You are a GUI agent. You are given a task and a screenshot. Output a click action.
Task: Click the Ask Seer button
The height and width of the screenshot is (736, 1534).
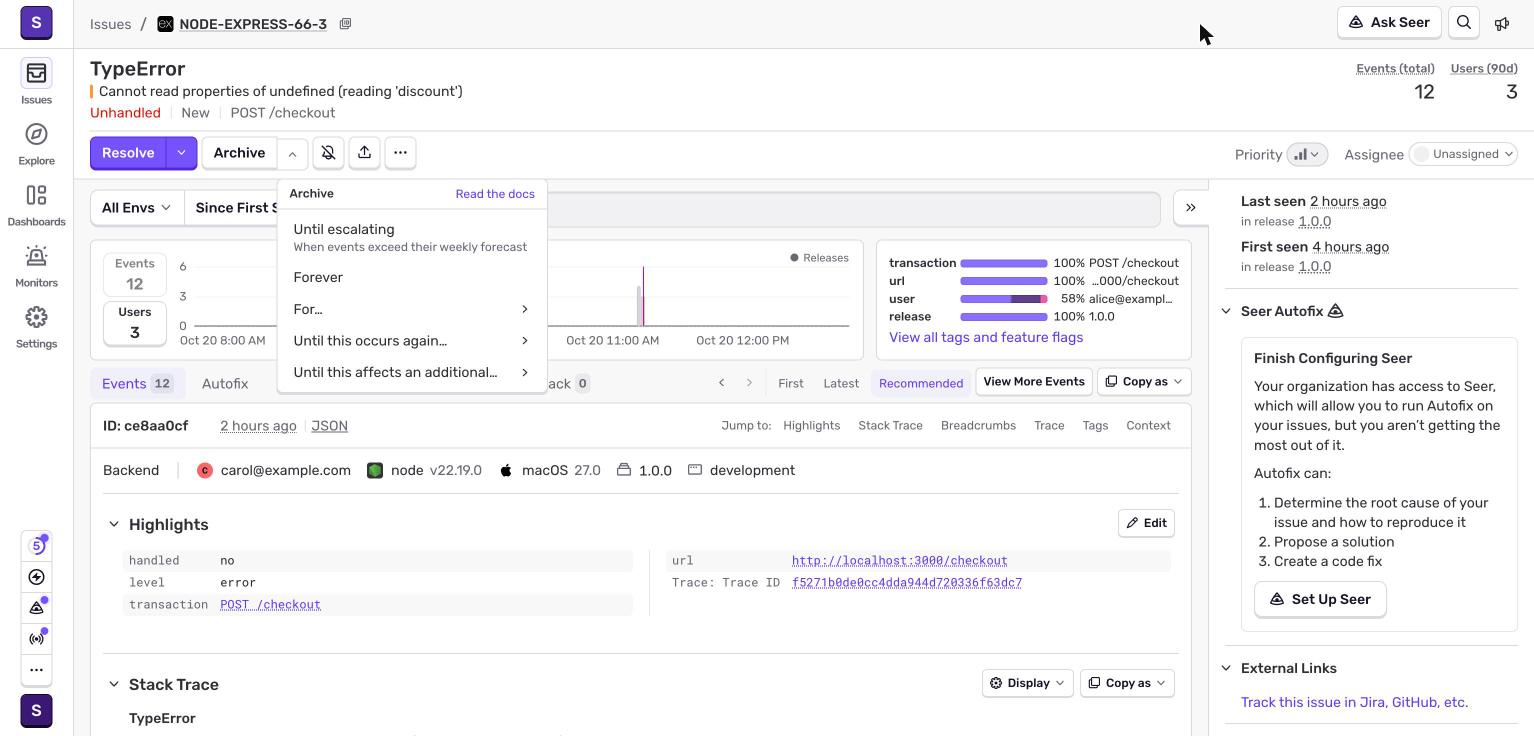click(x=1389, y=22)
